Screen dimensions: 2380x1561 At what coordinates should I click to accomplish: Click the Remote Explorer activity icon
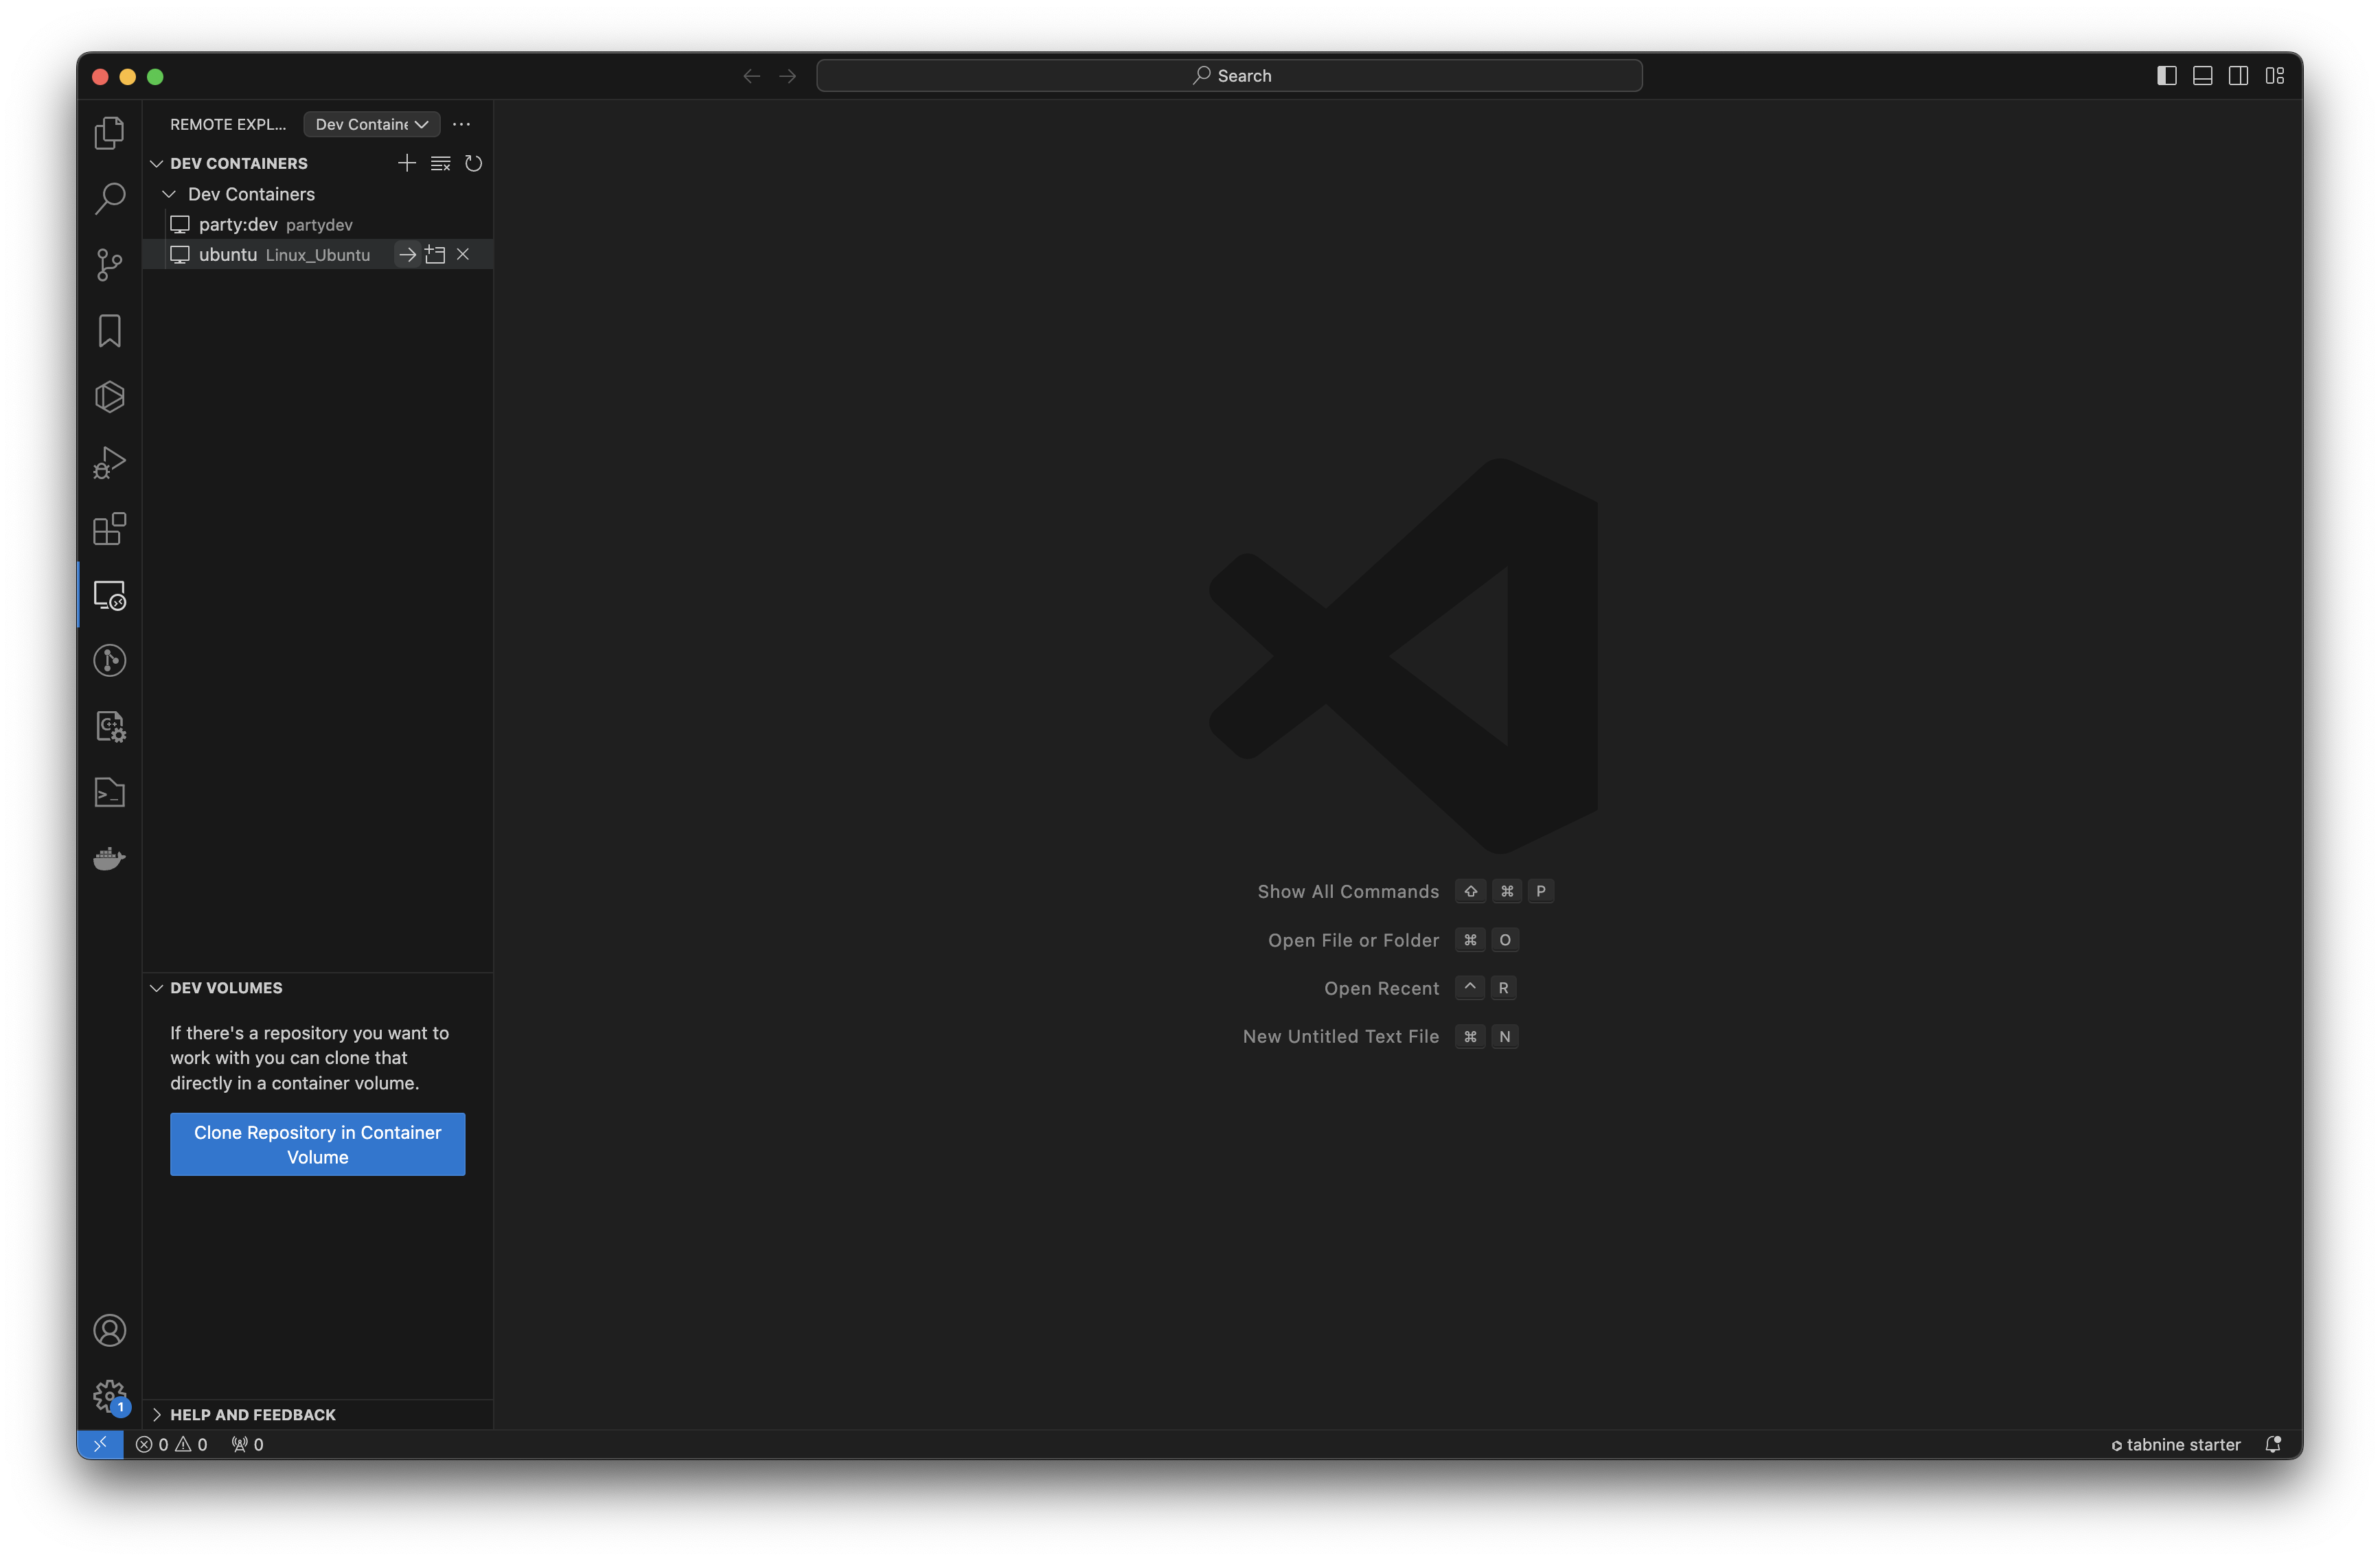pos(109,595)
